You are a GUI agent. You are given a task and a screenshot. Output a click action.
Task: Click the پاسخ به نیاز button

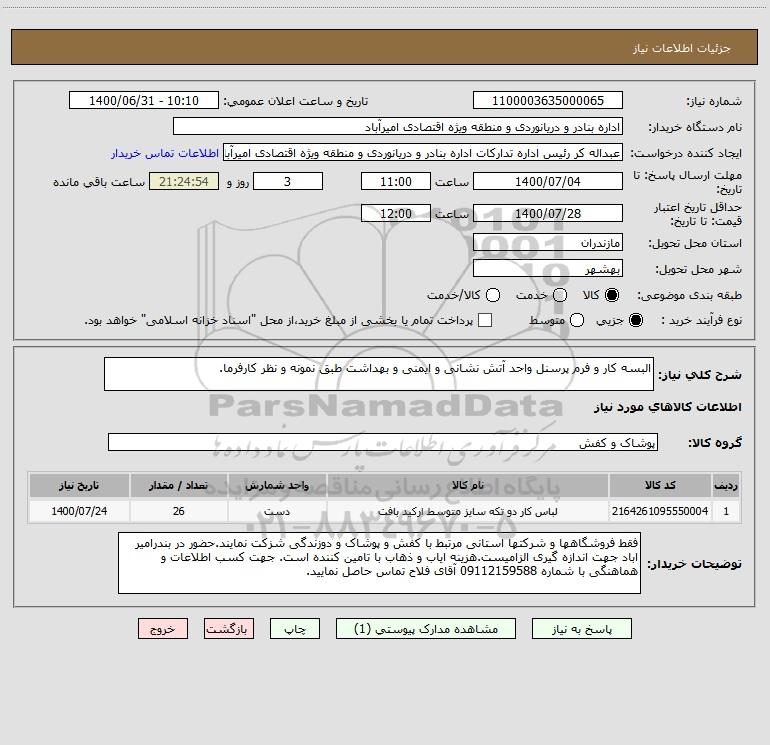[581, 629]
